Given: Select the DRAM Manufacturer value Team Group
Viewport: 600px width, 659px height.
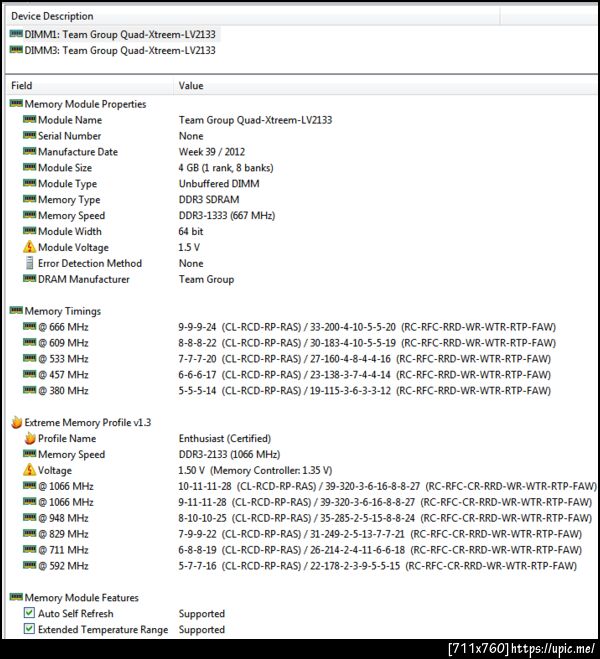Looking at the screenshot, I should click(206, 279).
